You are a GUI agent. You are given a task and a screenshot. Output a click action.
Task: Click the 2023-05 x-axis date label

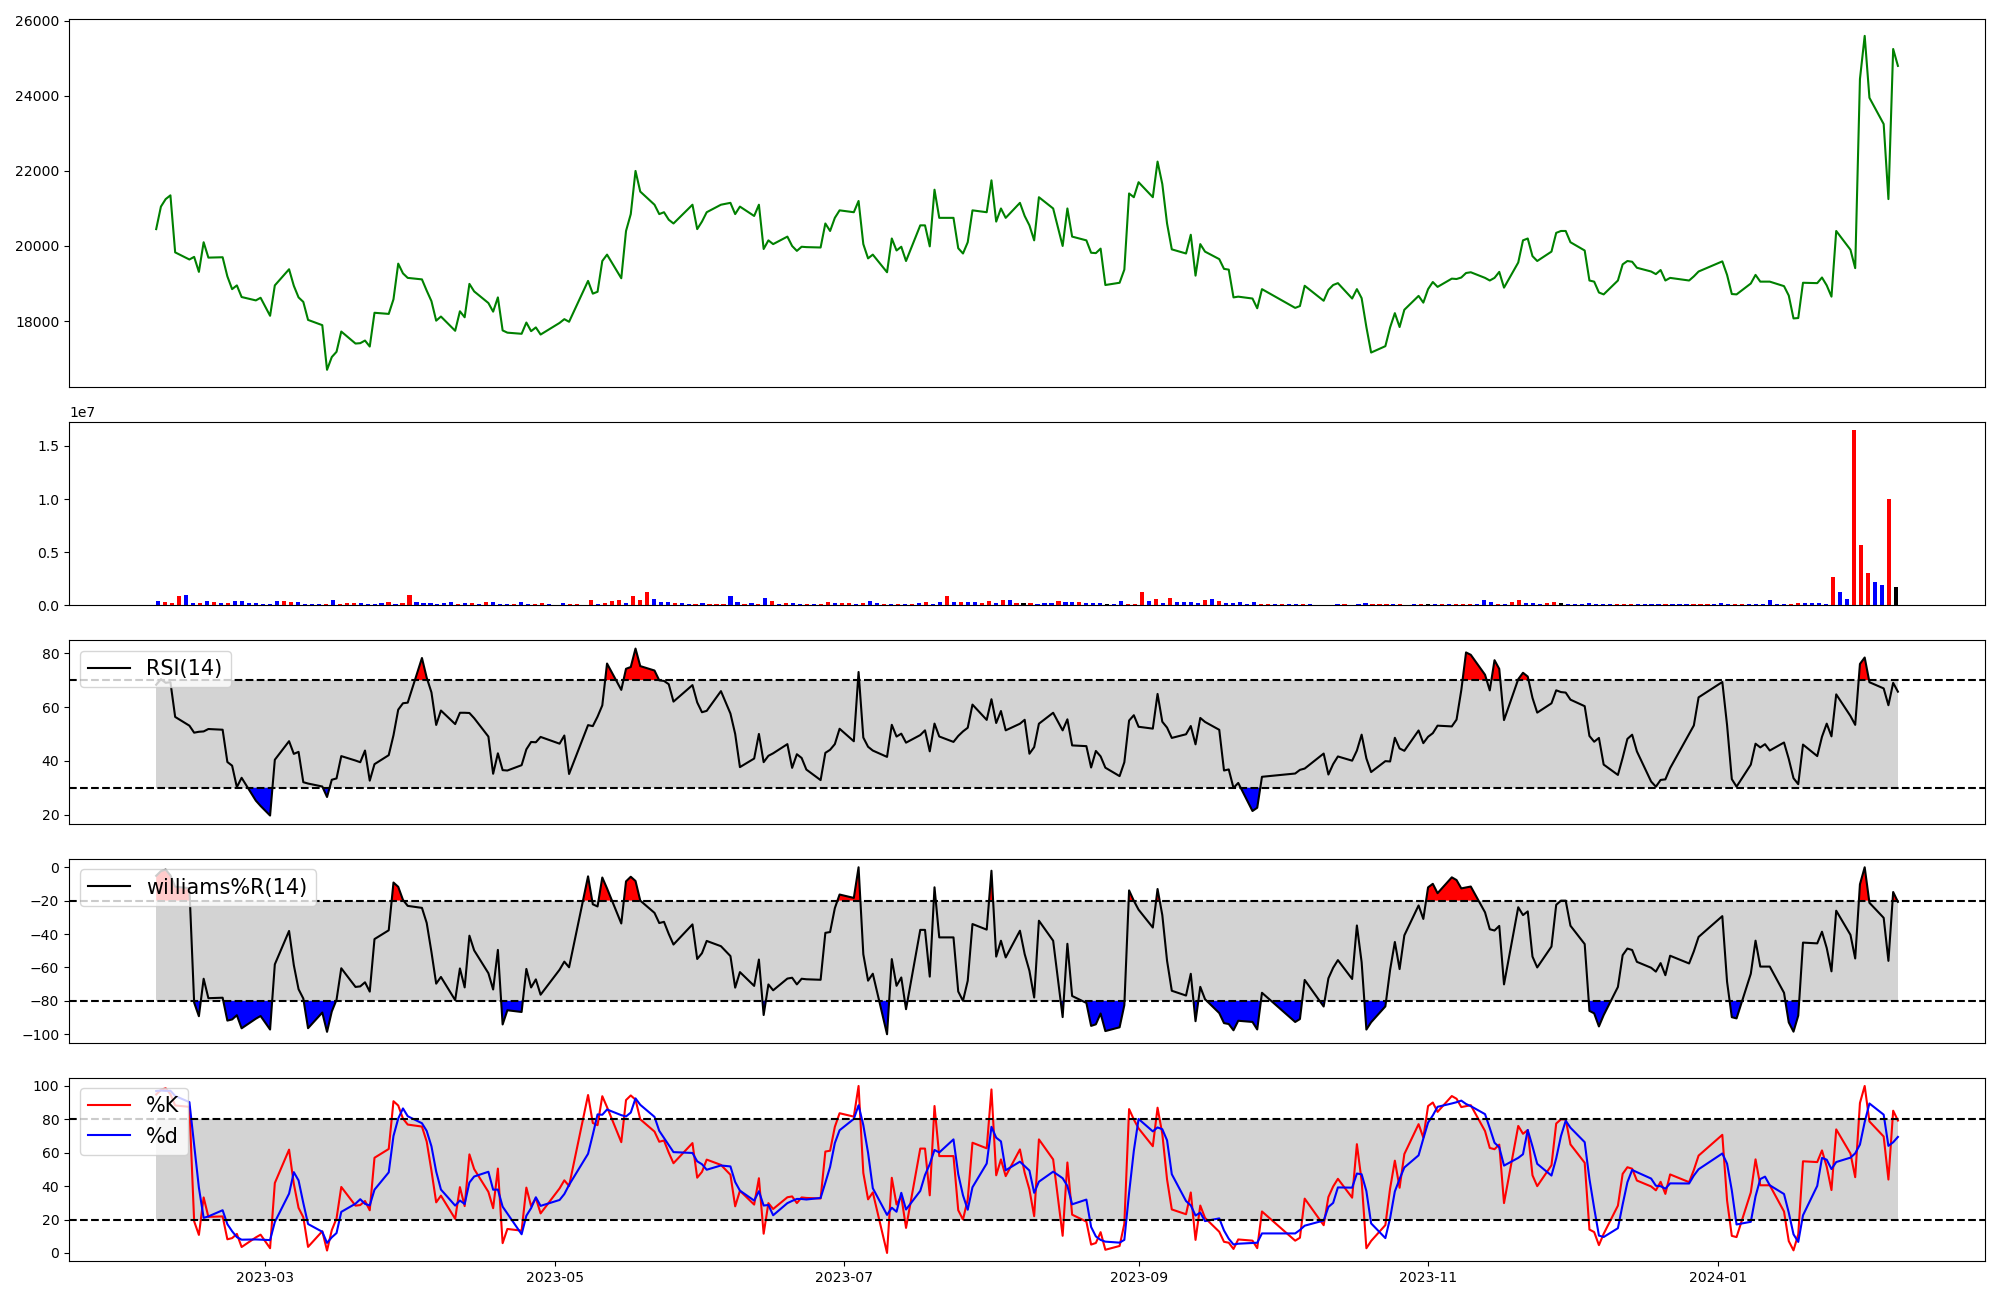(x=554, y=1277)
